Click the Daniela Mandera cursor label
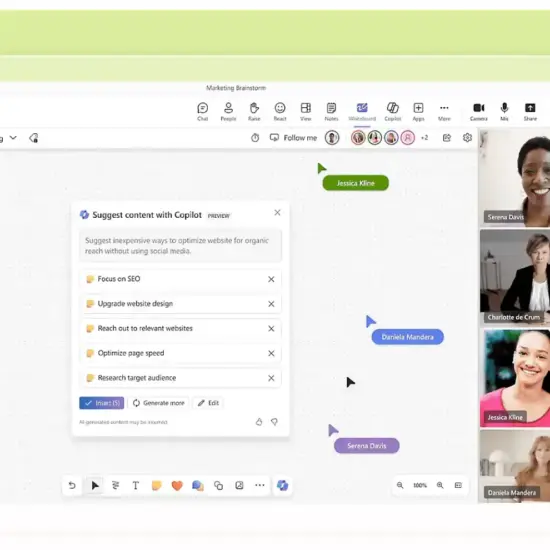The image size is (550, 550). point(408,337)
